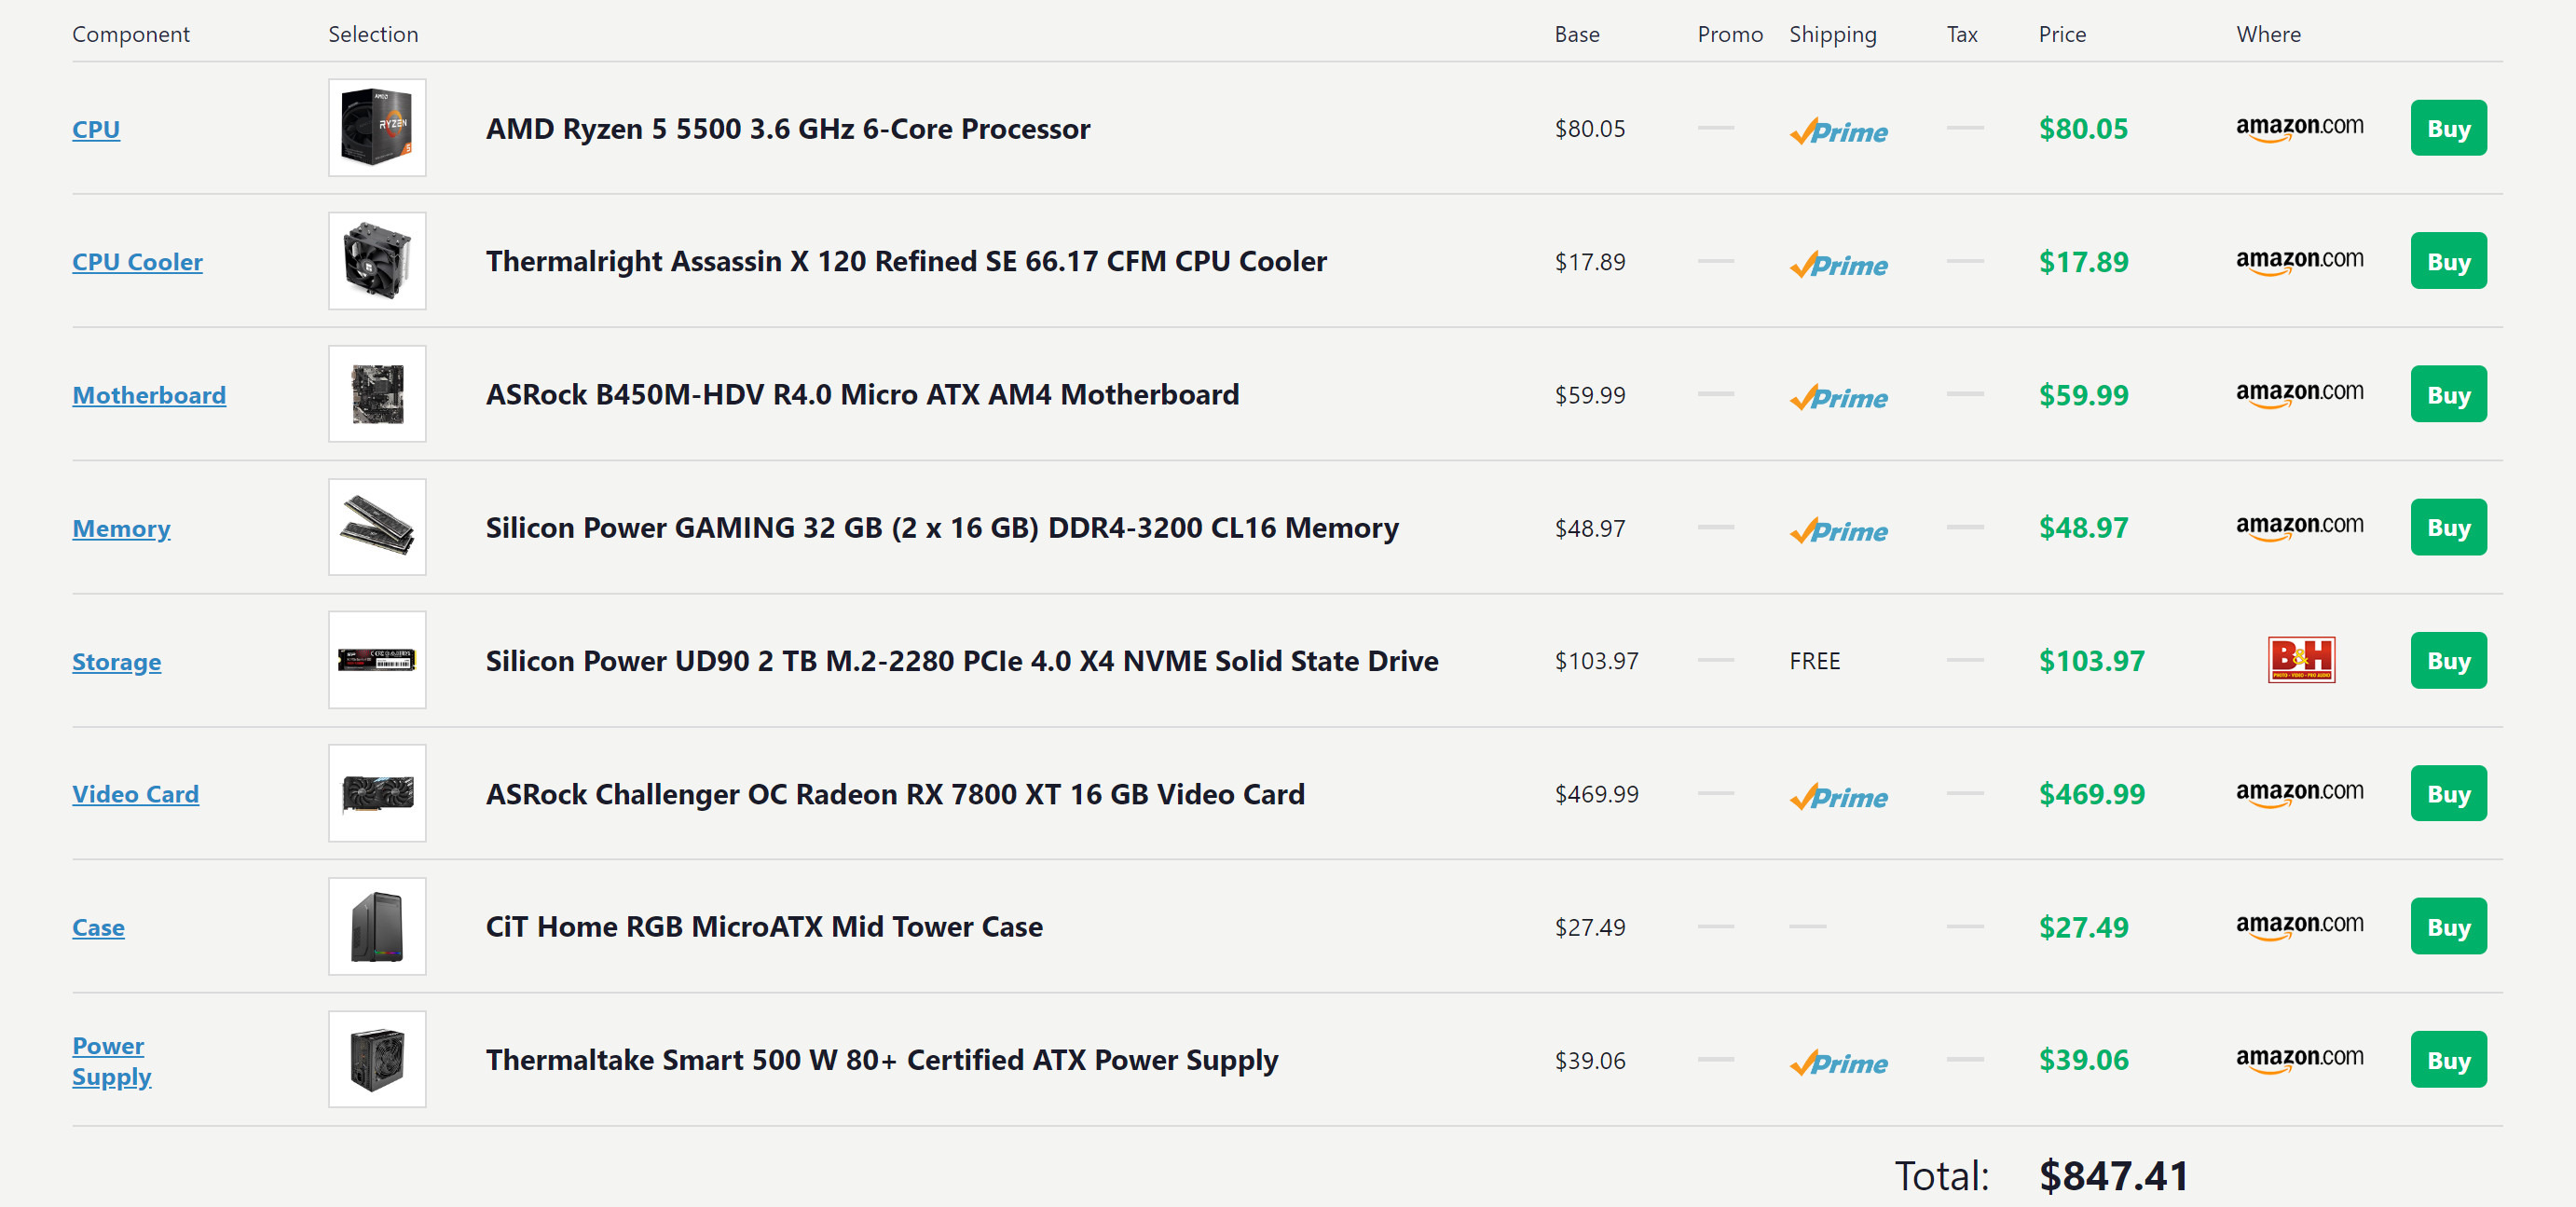The width and height of the screenshot is (2576, 1207).
Task: Click the $469.99 green video card price
Action: click(2091, 794)
